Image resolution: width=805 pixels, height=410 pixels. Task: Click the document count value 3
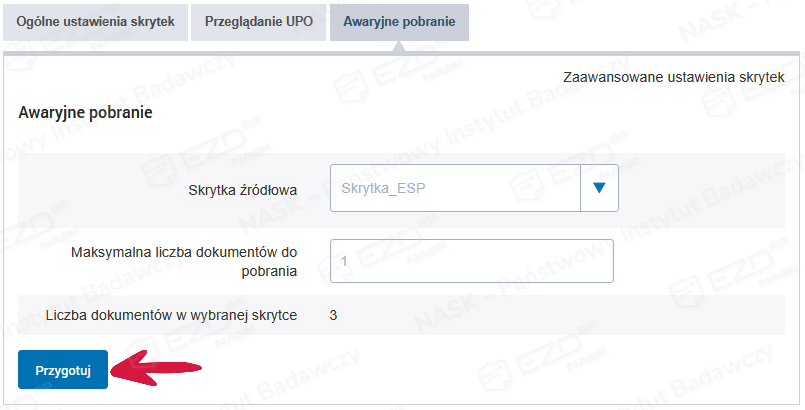click(334, 315)
